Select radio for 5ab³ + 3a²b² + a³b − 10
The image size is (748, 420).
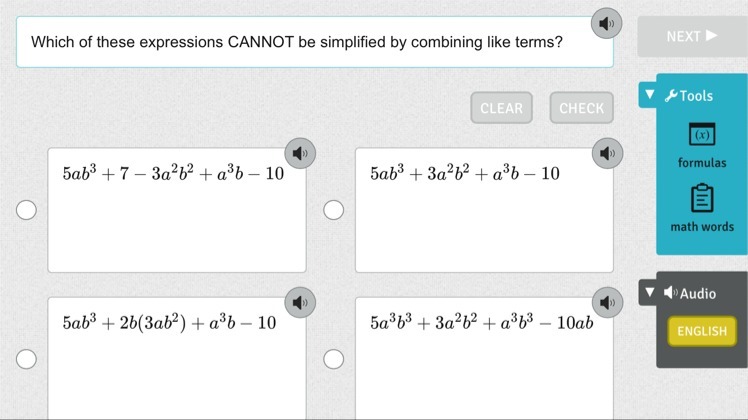(334, 210)
